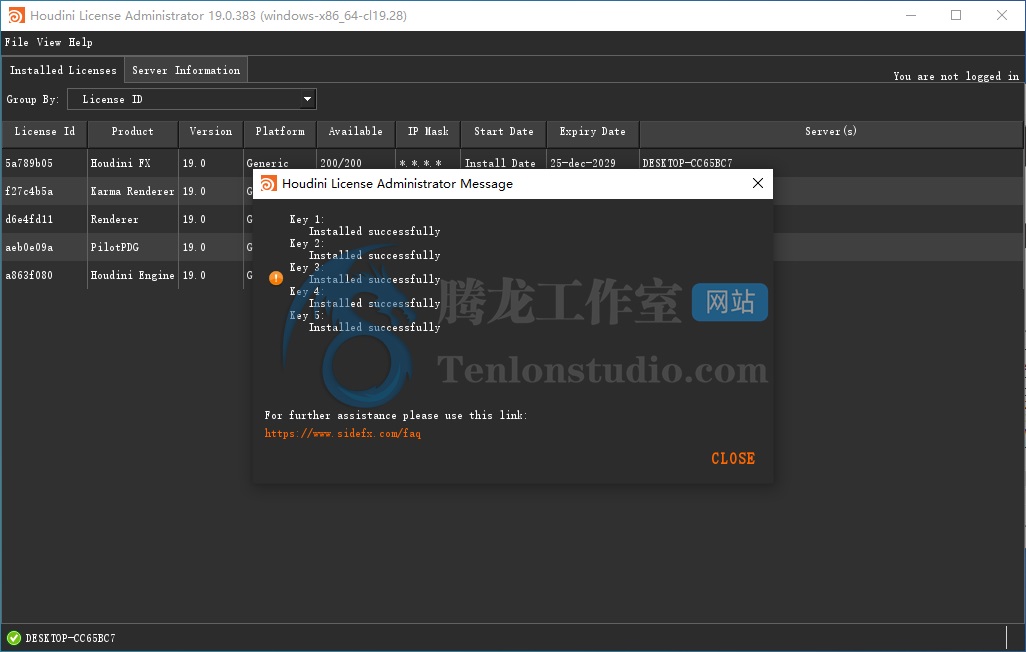Sort by the Start Date column header
This screenshot has width=1026, height=652.
pos(503,132)
